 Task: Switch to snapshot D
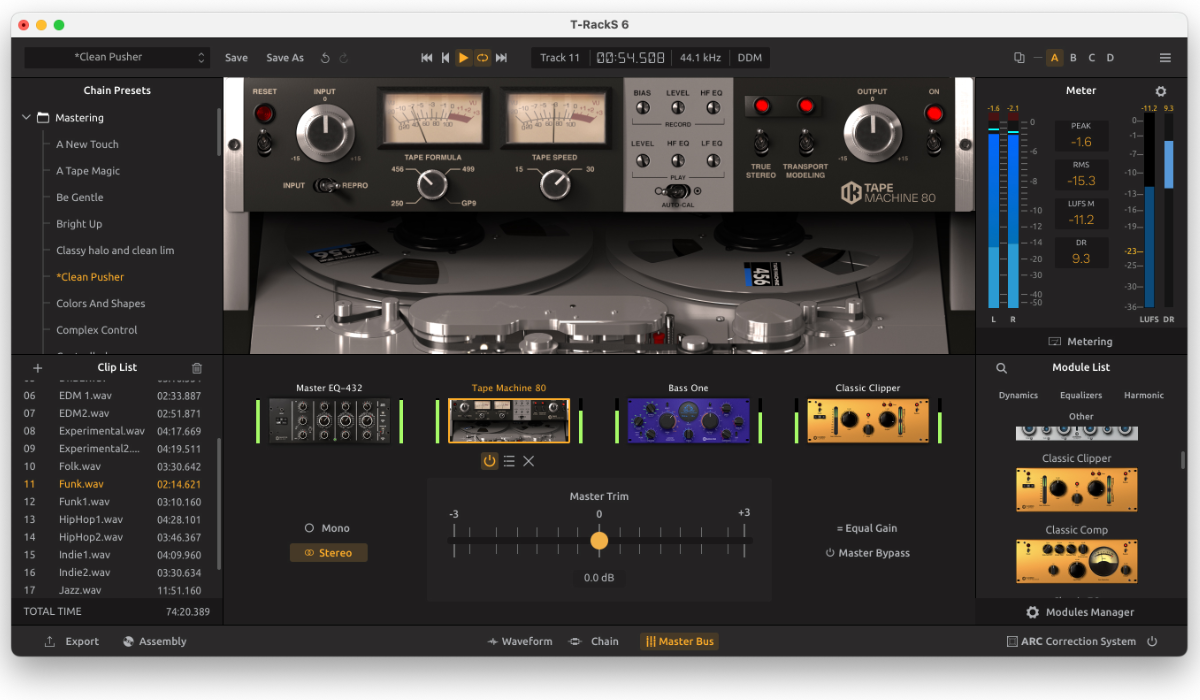pos(1110,58)
